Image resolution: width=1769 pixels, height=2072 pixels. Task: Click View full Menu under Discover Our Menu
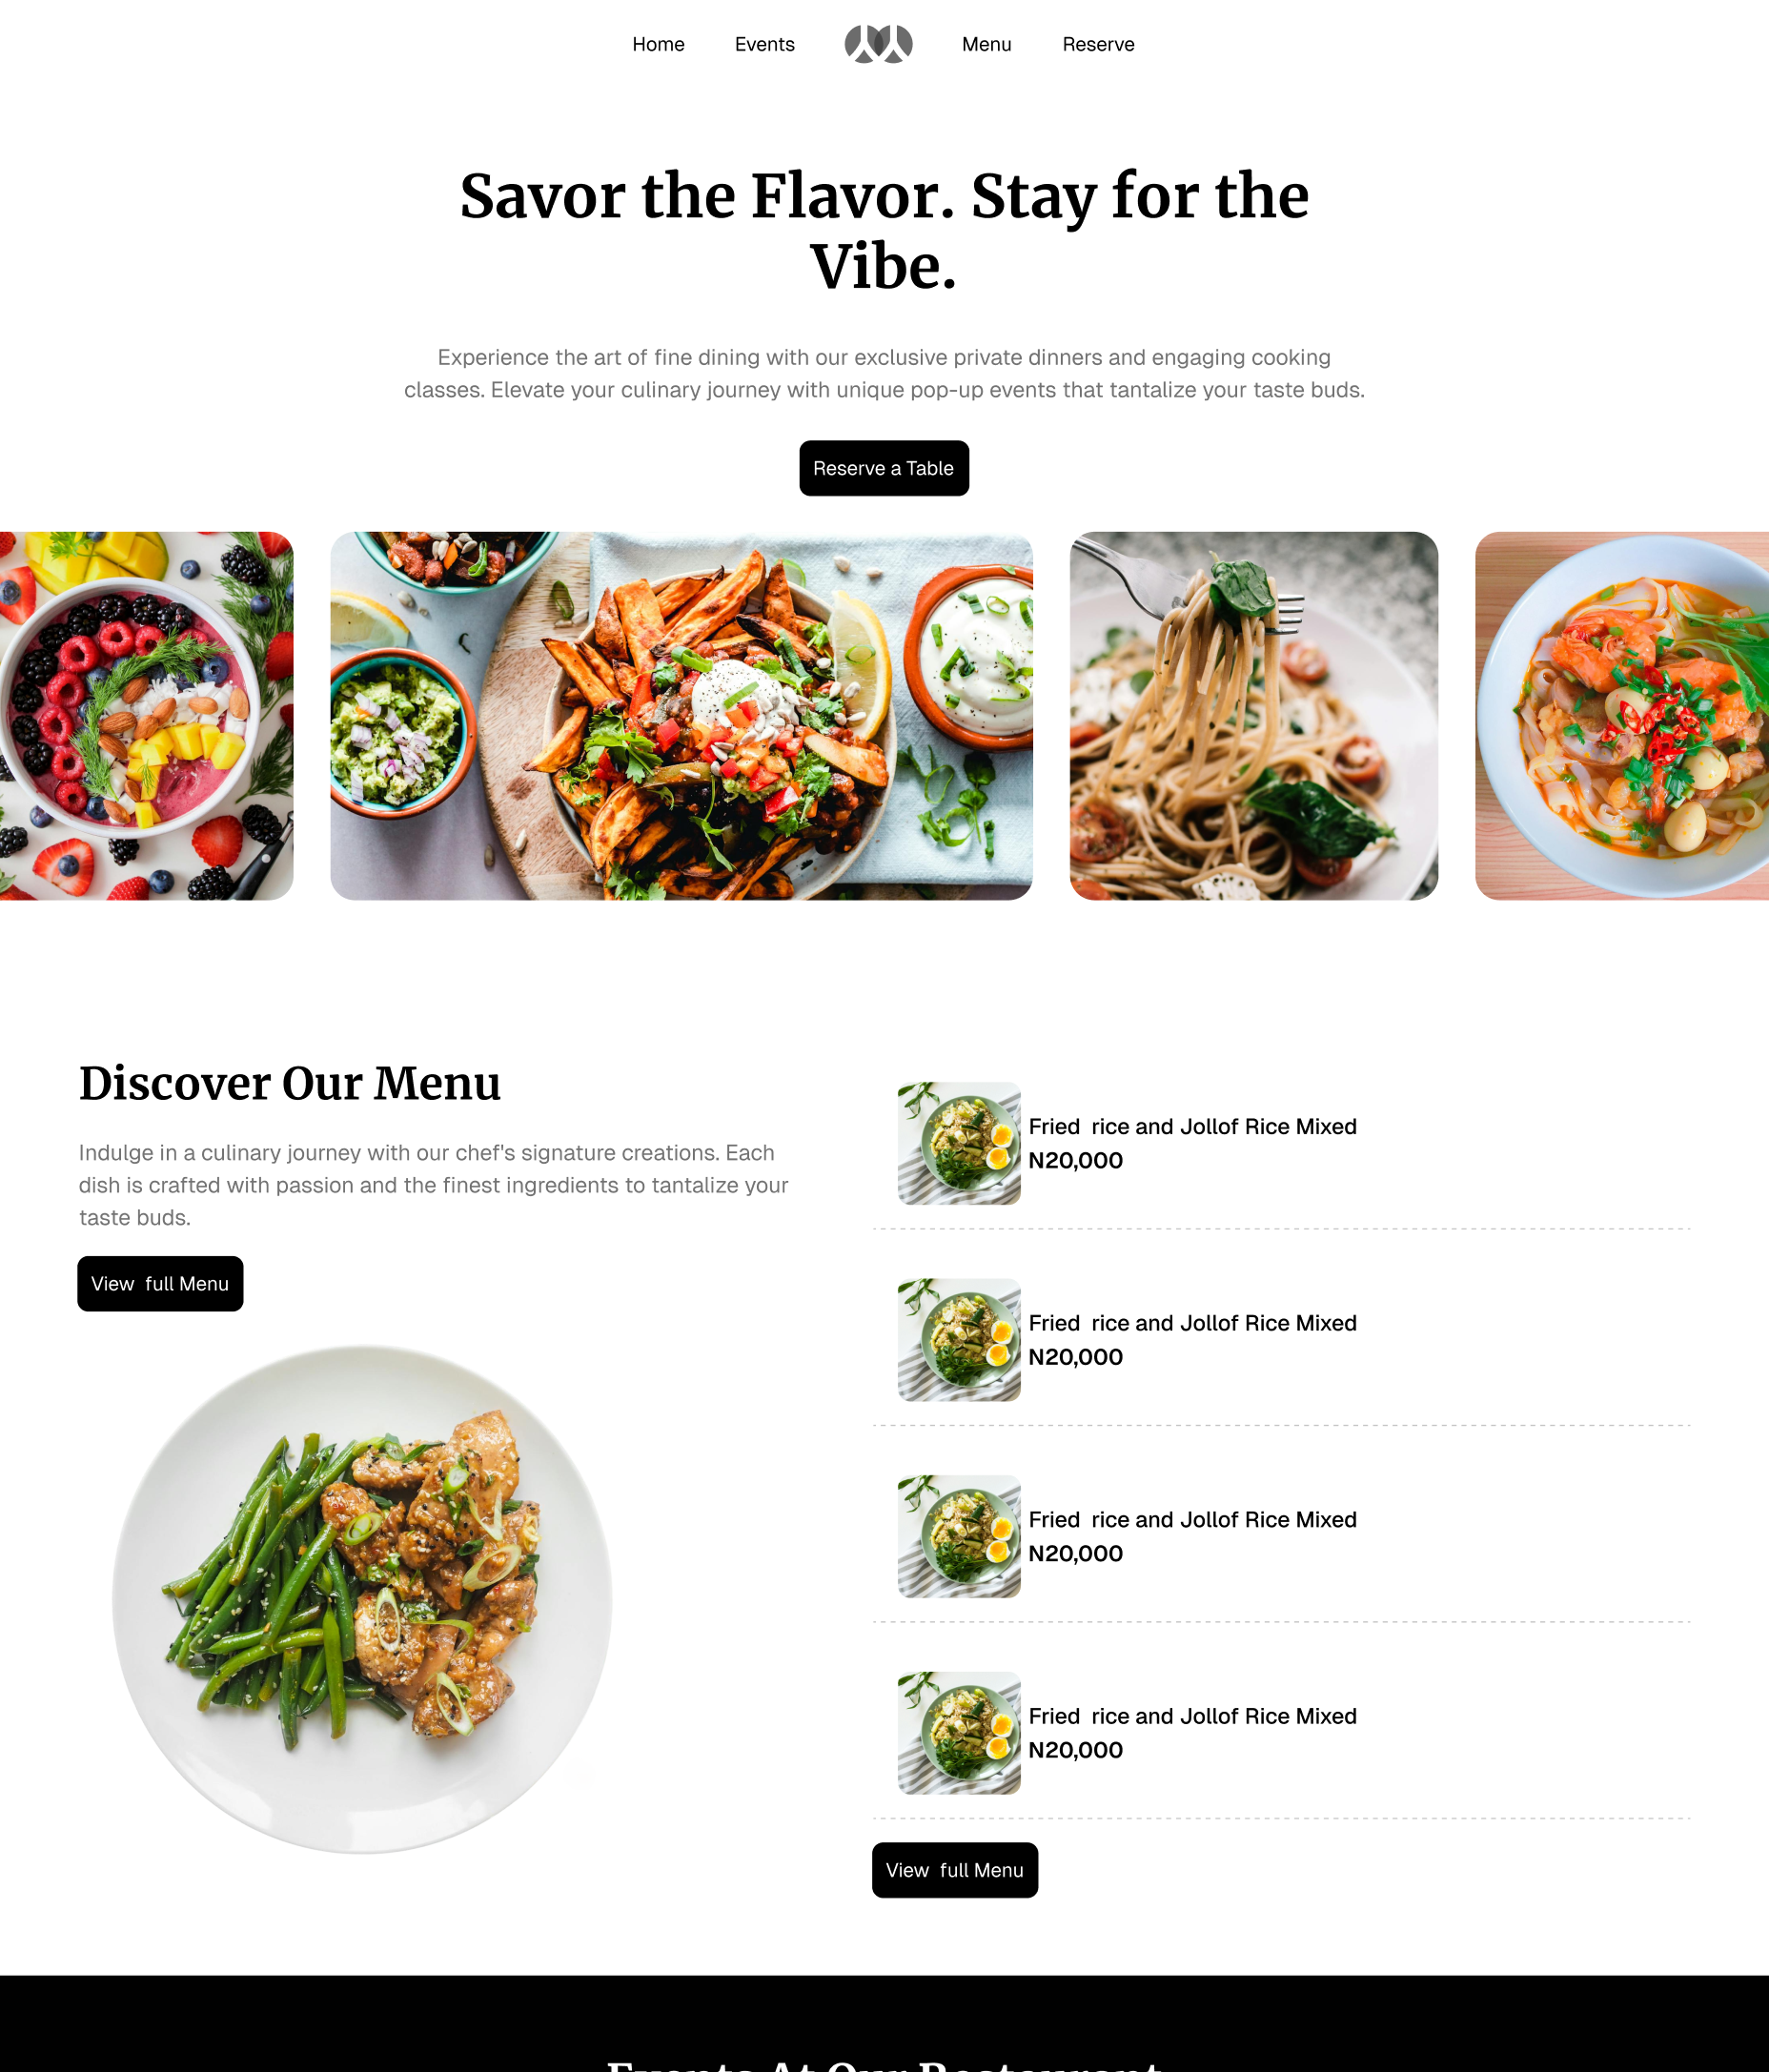[x=160, y=1283]
